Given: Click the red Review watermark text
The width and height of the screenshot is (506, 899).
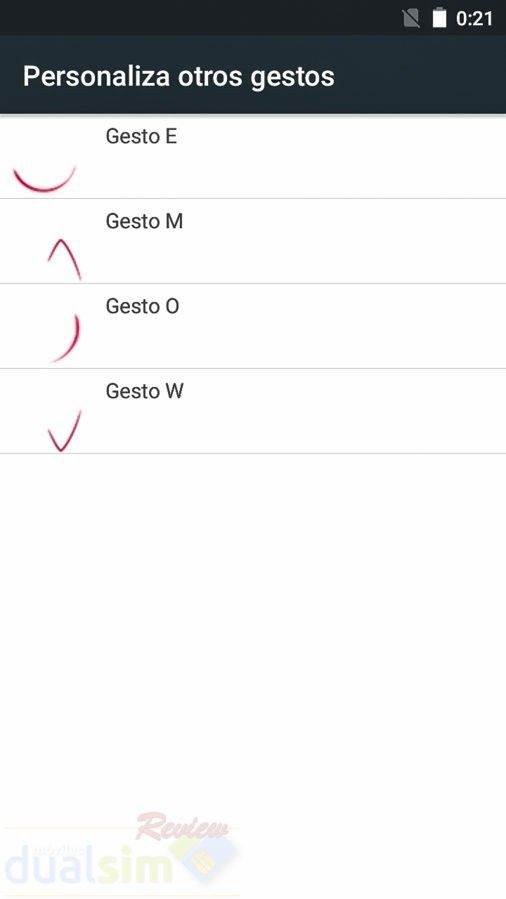Looking at the screenshot, I should pyautogui.click(x=182, y=827).
